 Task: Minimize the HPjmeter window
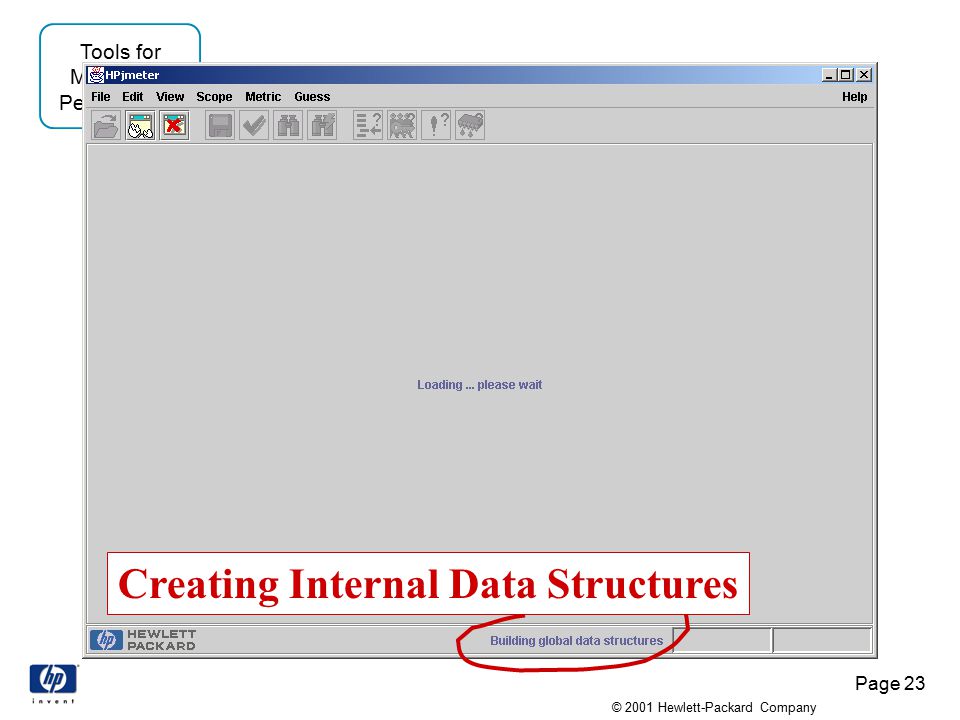[x=829, y=75]
